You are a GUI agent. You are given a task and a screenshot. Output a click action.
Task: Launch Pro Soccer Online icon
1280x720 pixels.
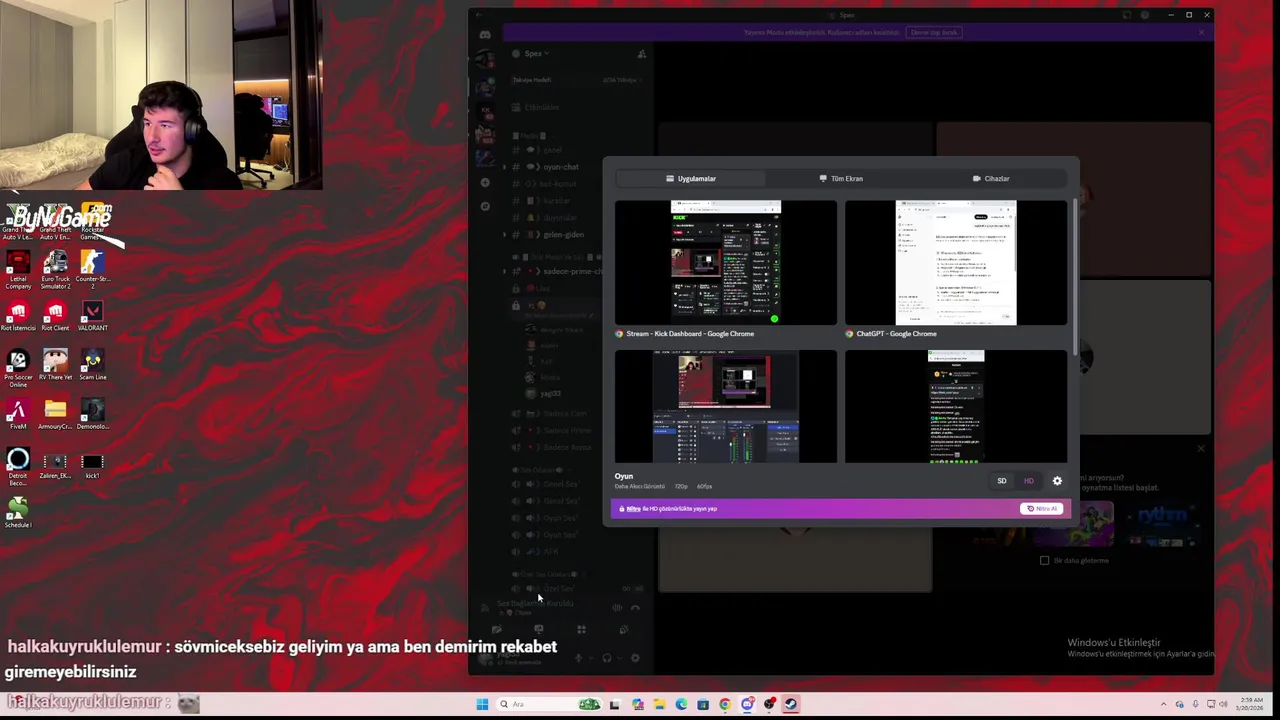coord(18,367)
